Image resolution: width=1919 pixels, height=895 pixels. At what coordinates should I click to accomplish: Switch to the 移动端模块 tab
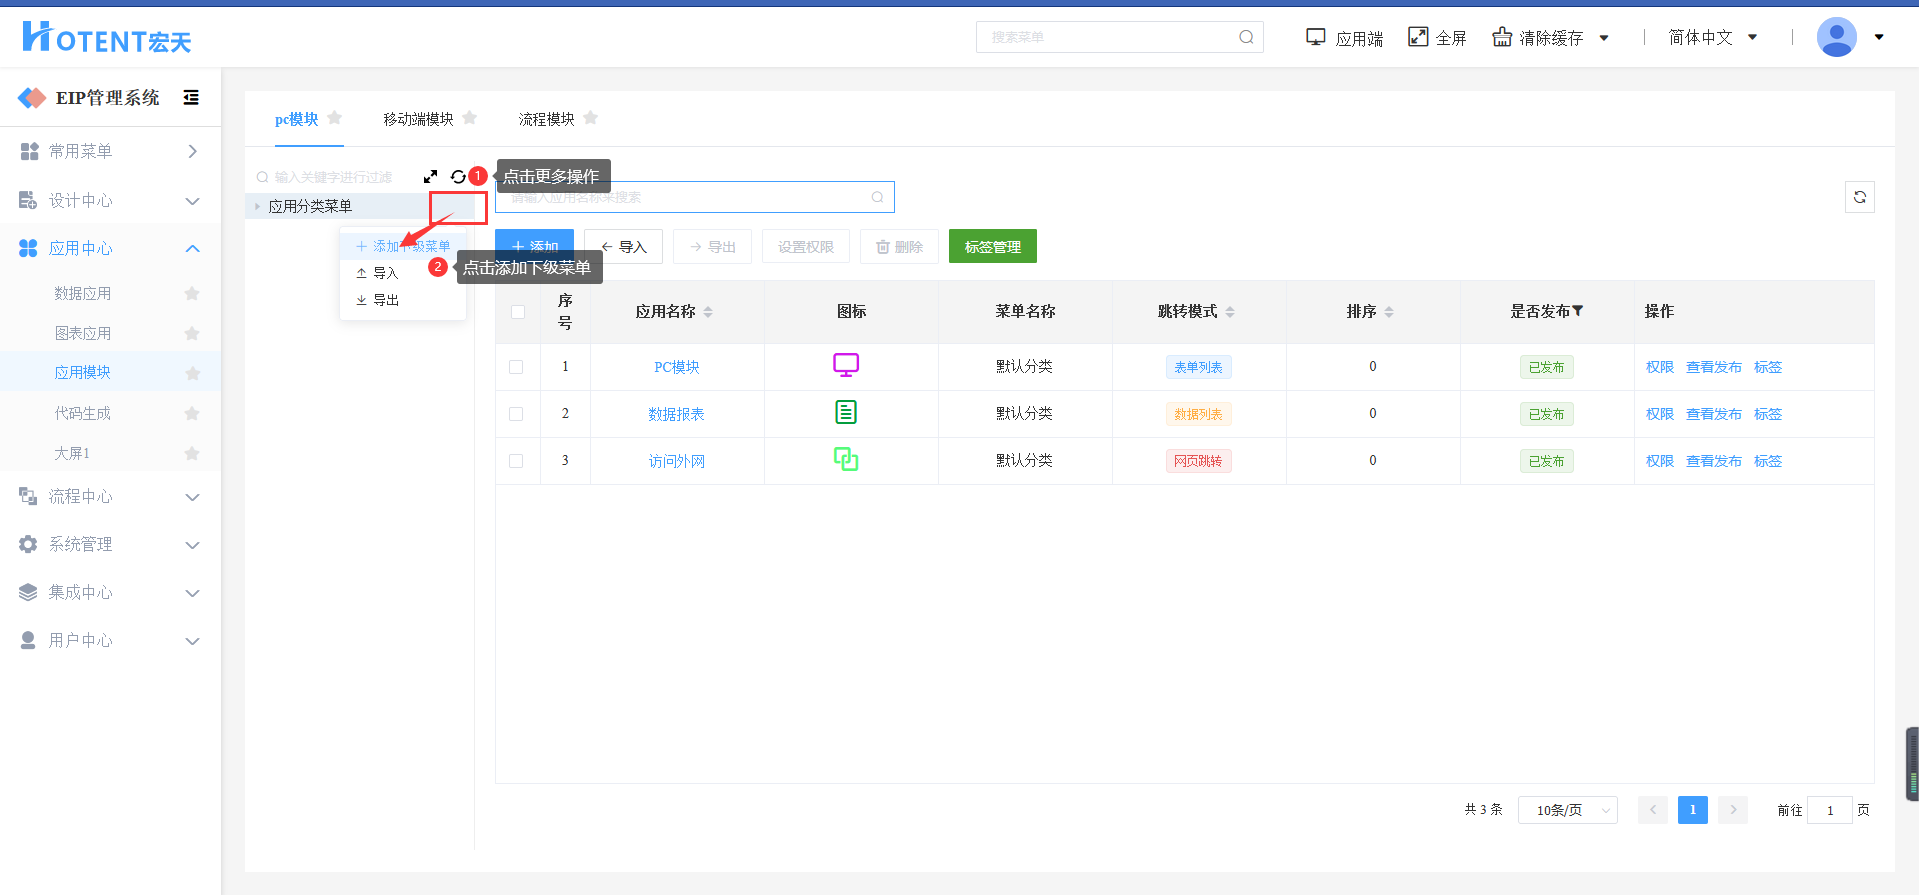[x=418, y=119]
